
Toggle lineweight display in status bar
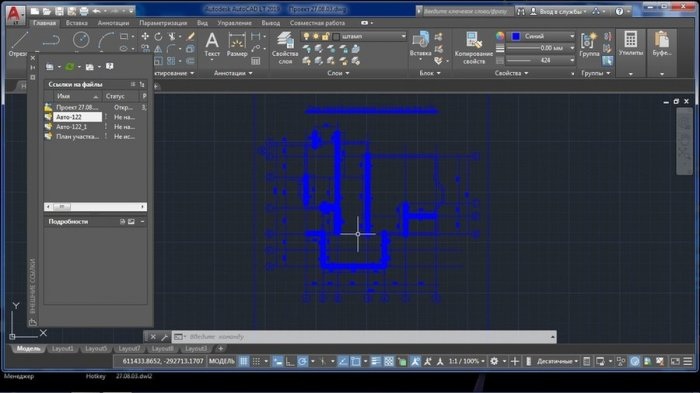pyautogui.click(x=376, y=361)
